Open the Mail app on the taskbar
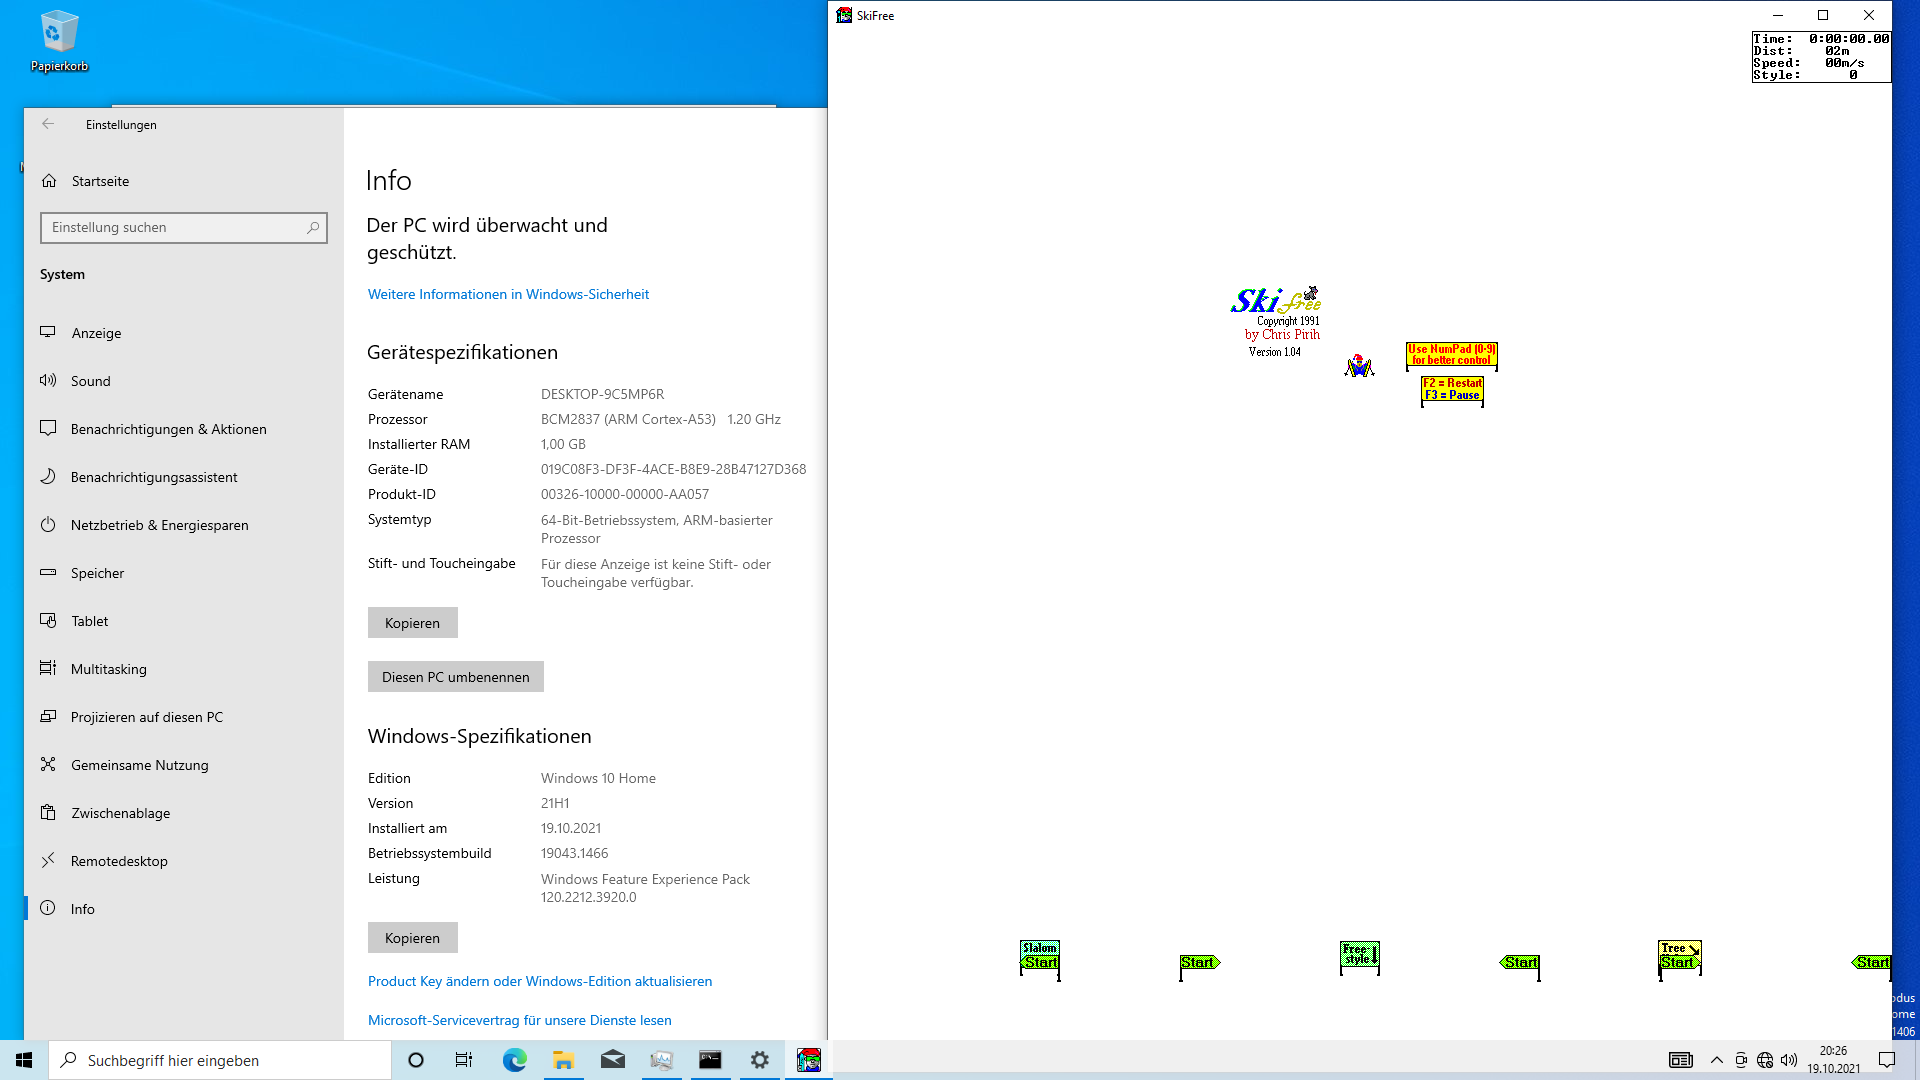This screenshot has height=1080, width=1920. point(612,1060)
